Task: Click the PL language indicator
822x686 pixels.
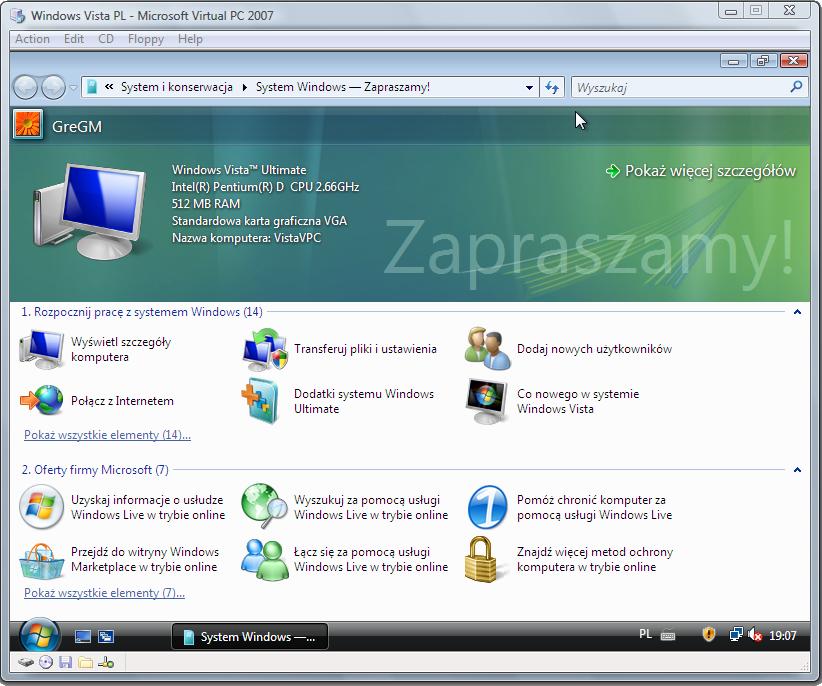Action: (645, 635)
